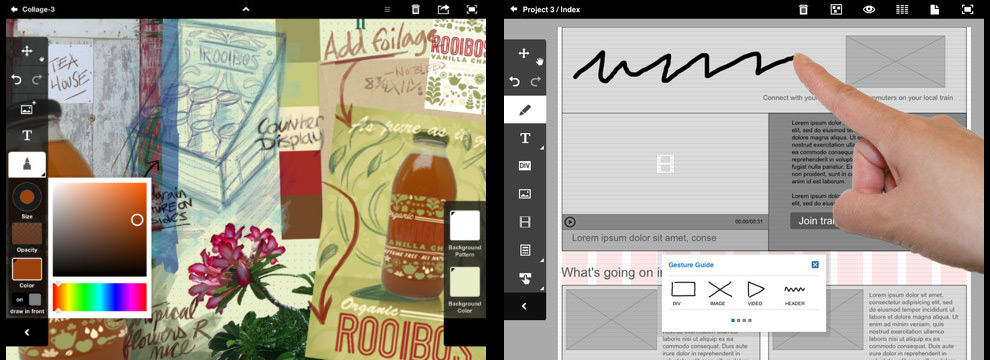The width and height of the screenshot is (990, 360).
Task: Select the form list tool in Project 3
Action: (525, 250)
